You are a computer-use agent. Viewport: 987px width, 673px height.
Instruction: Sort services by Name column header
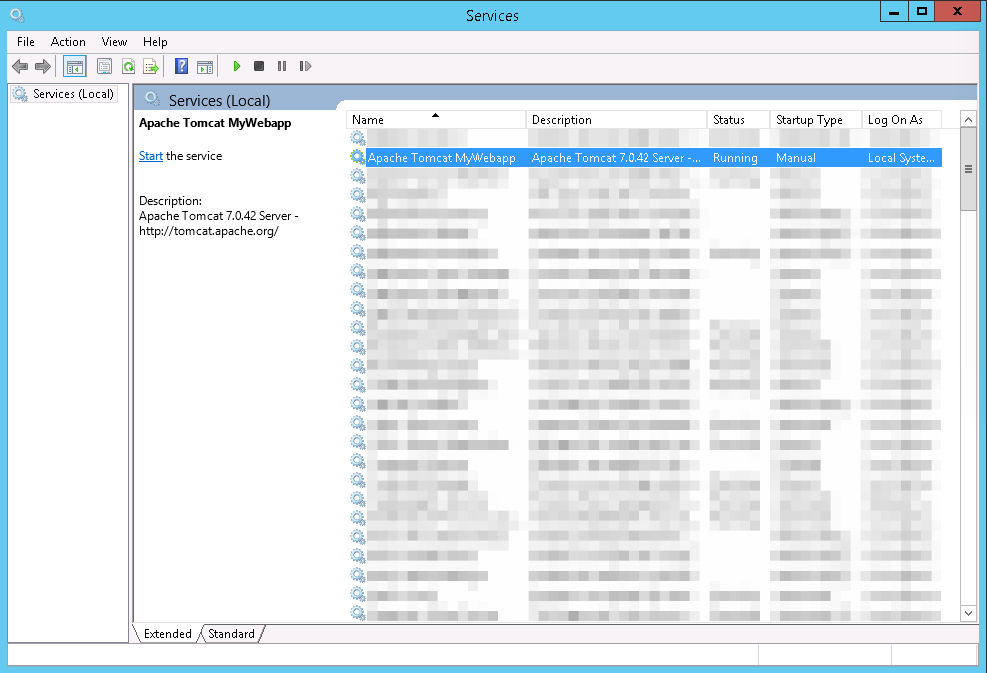[435, 120]
